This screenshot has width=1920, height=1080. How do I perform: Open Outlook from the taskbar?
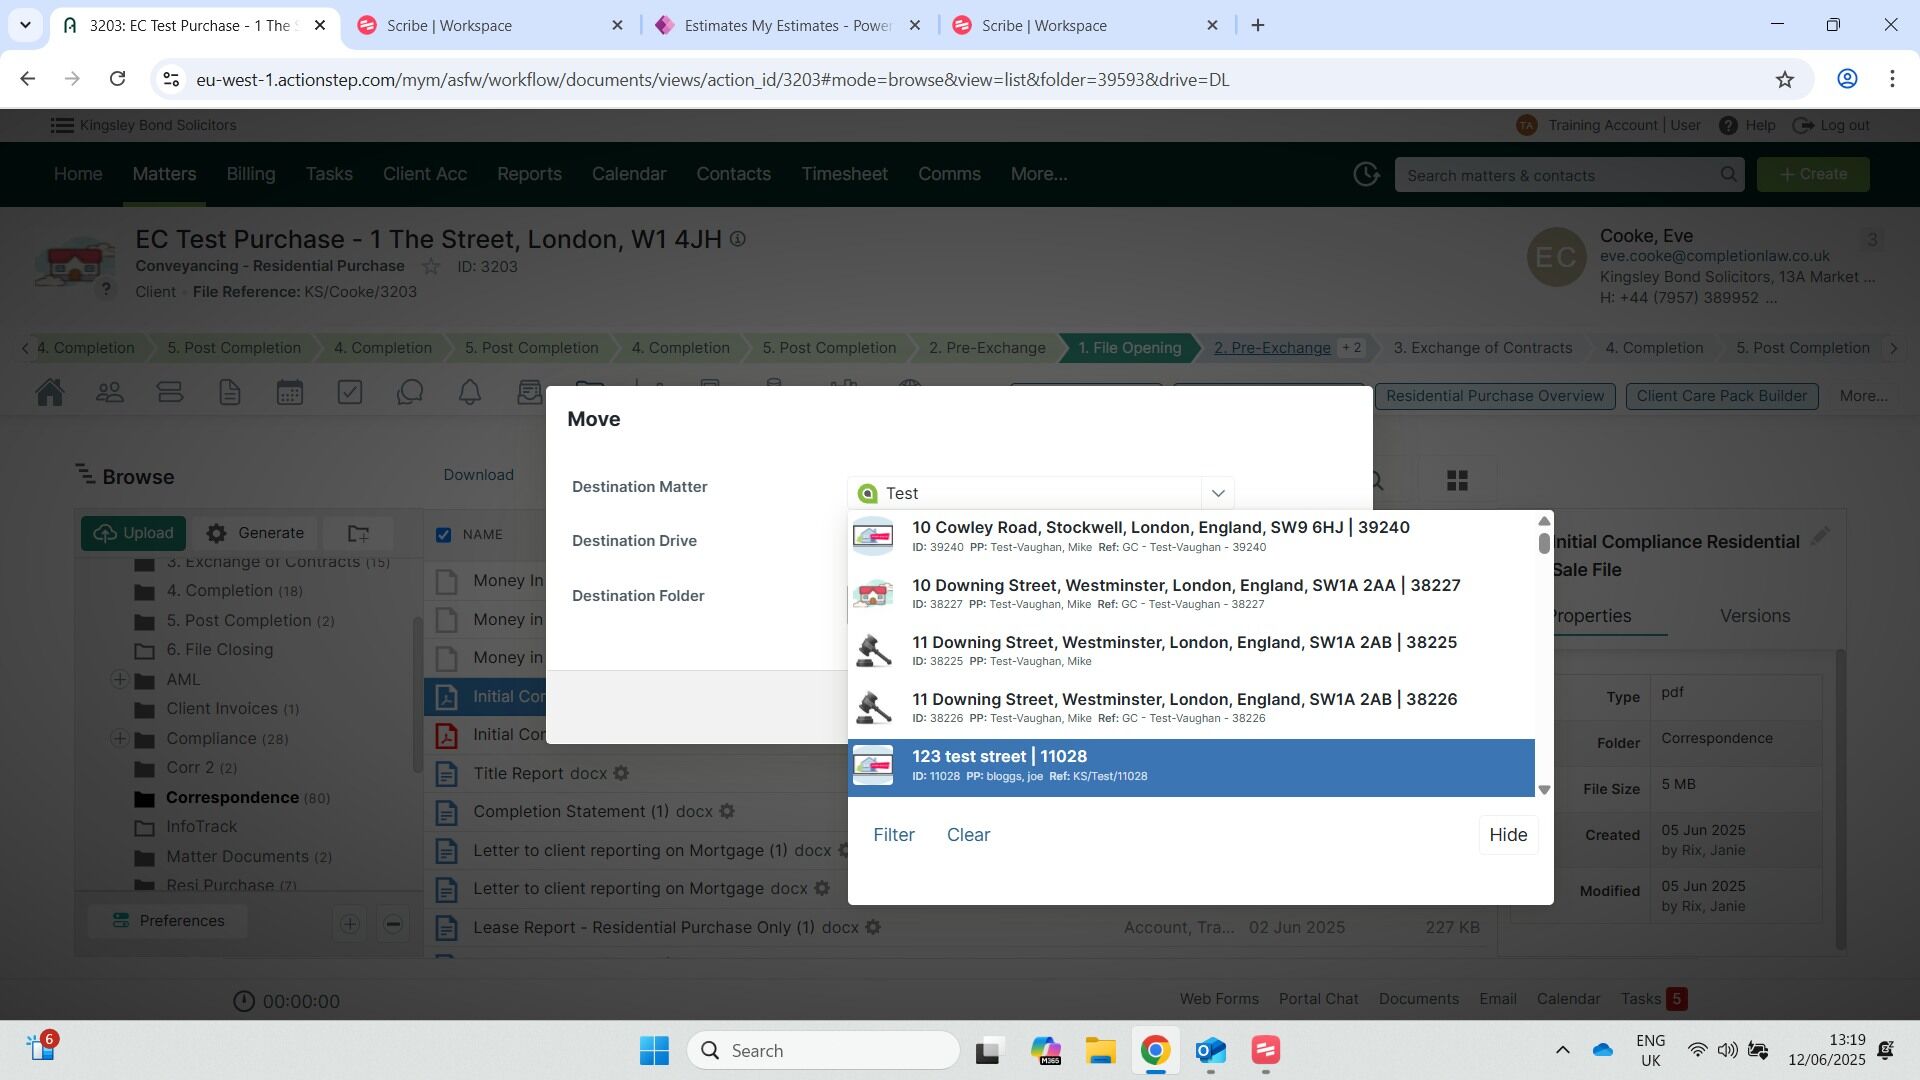1210,1051
